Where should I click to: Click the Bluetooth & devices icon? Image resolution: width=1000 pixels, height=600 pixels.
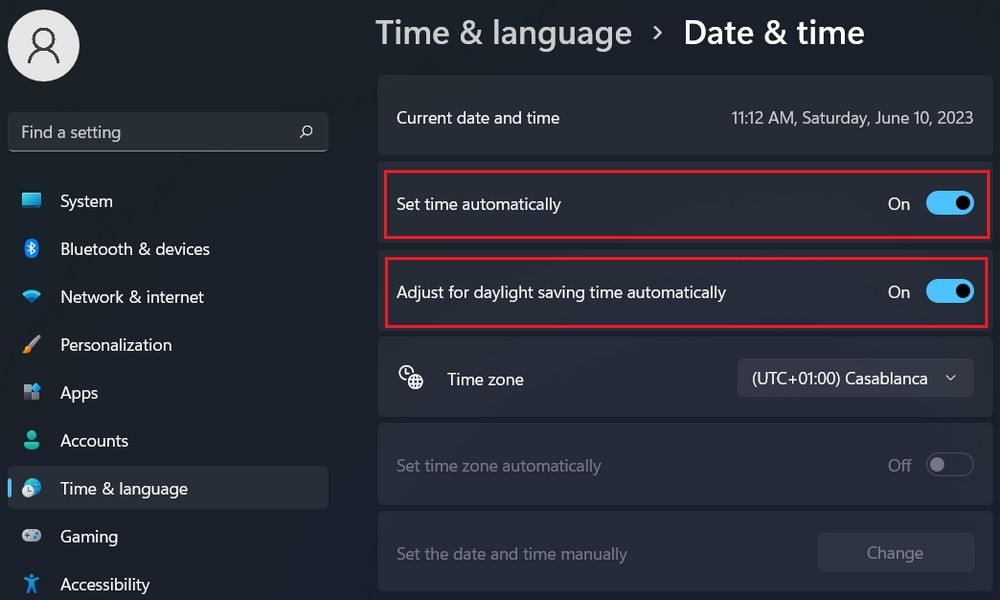(x=32, y=249)
